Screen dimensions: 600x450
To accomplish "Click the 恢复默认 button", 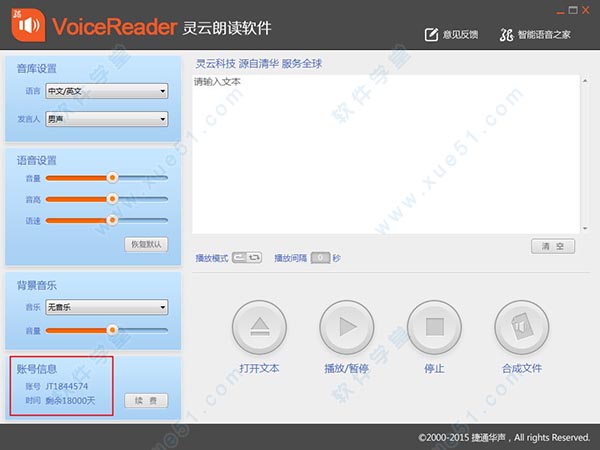I will pos(146,244).
